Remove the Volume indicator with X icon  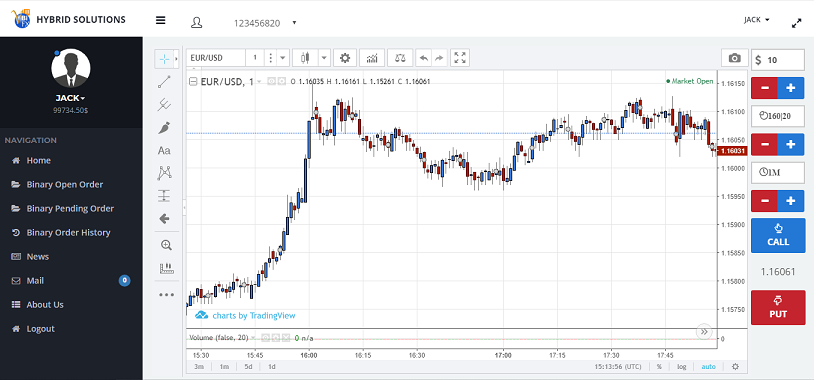(x=286, y=338)
